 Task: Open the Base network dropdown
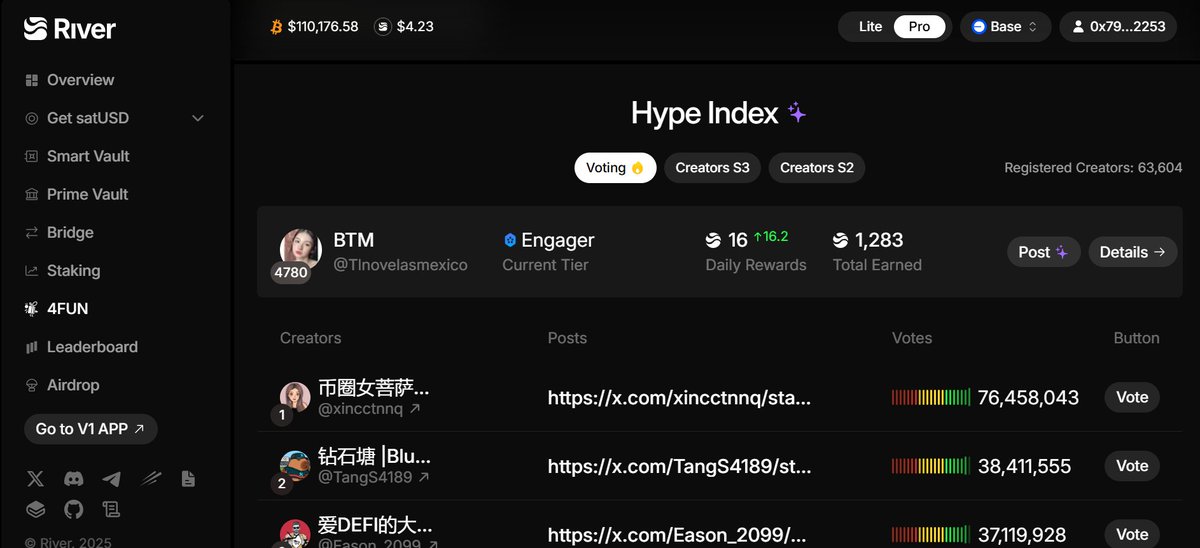1005,27
